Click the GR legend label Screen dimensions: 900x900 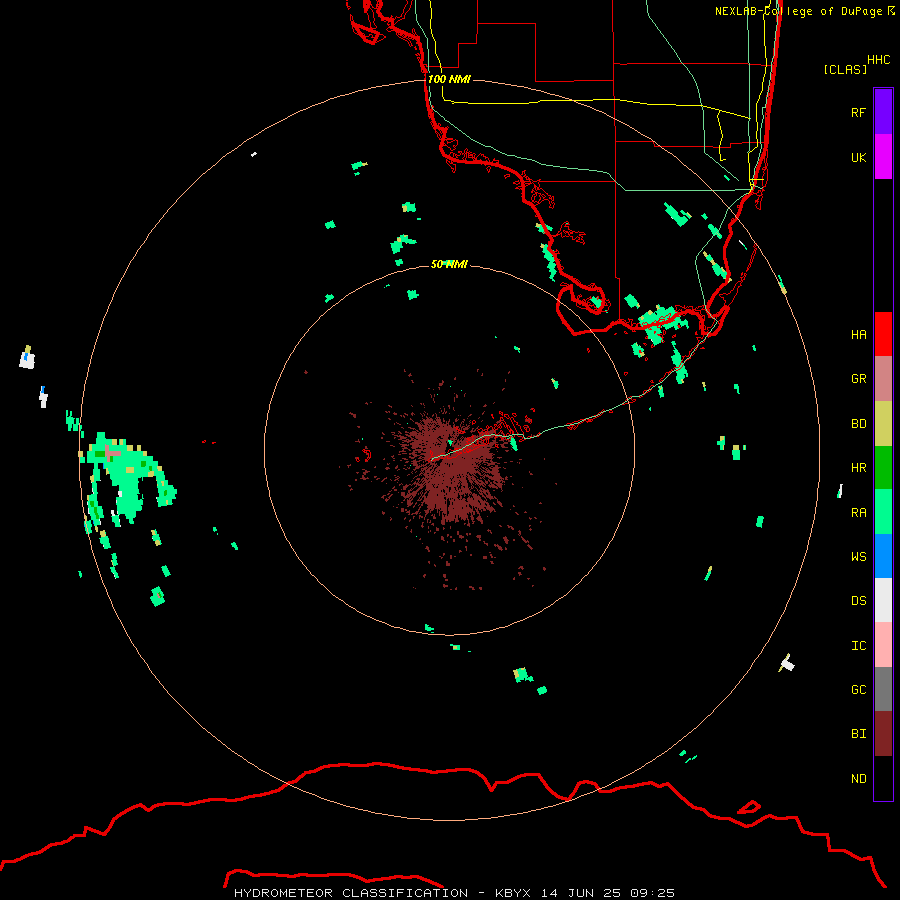coord(858,379)
